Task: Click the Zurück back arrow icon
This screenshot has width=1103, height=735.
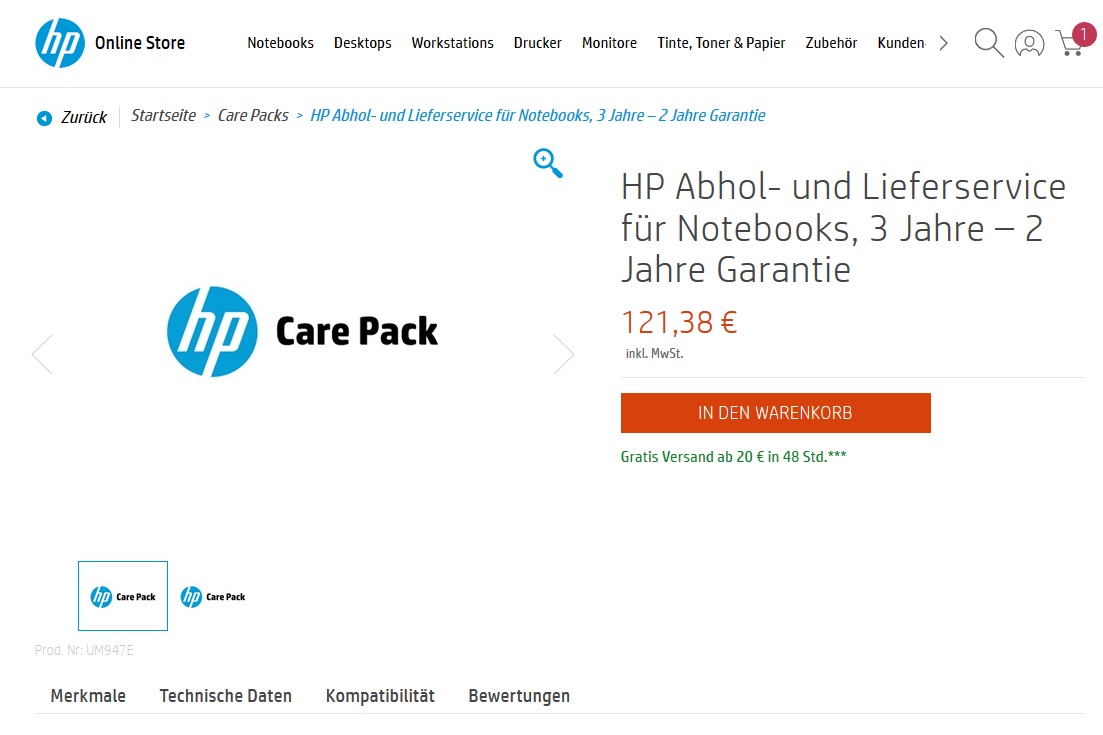Action: 44,118
